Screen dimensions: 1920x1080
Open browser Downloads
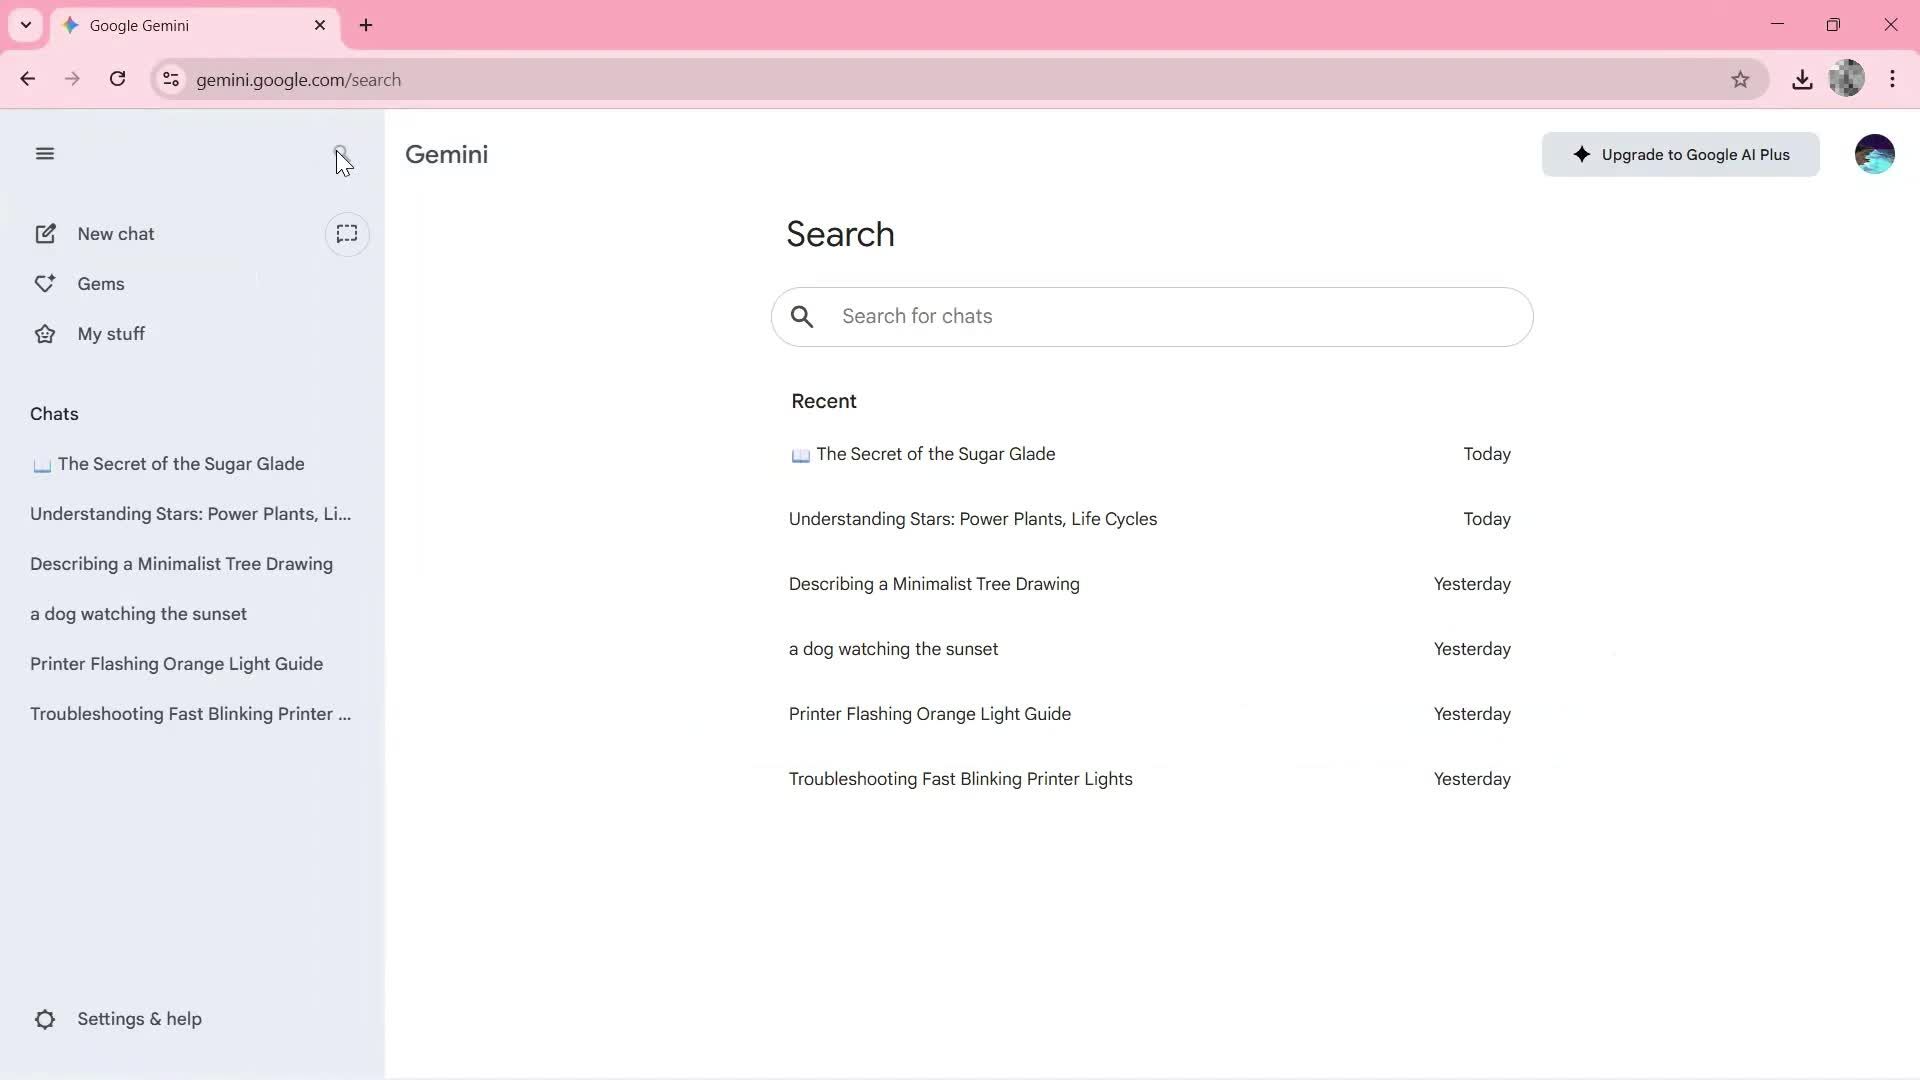[x=1802, y=79]
